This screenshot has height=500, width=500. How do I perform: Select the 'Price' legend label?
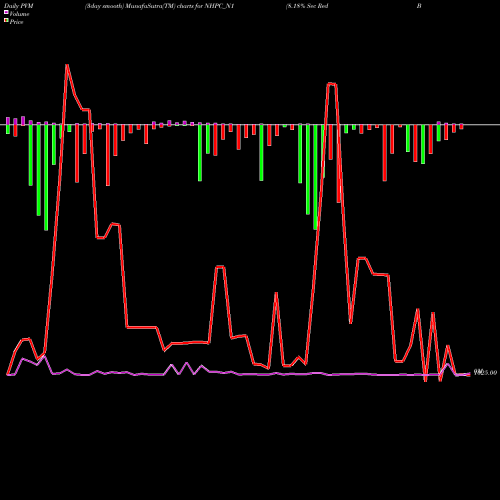coord(16,22)
